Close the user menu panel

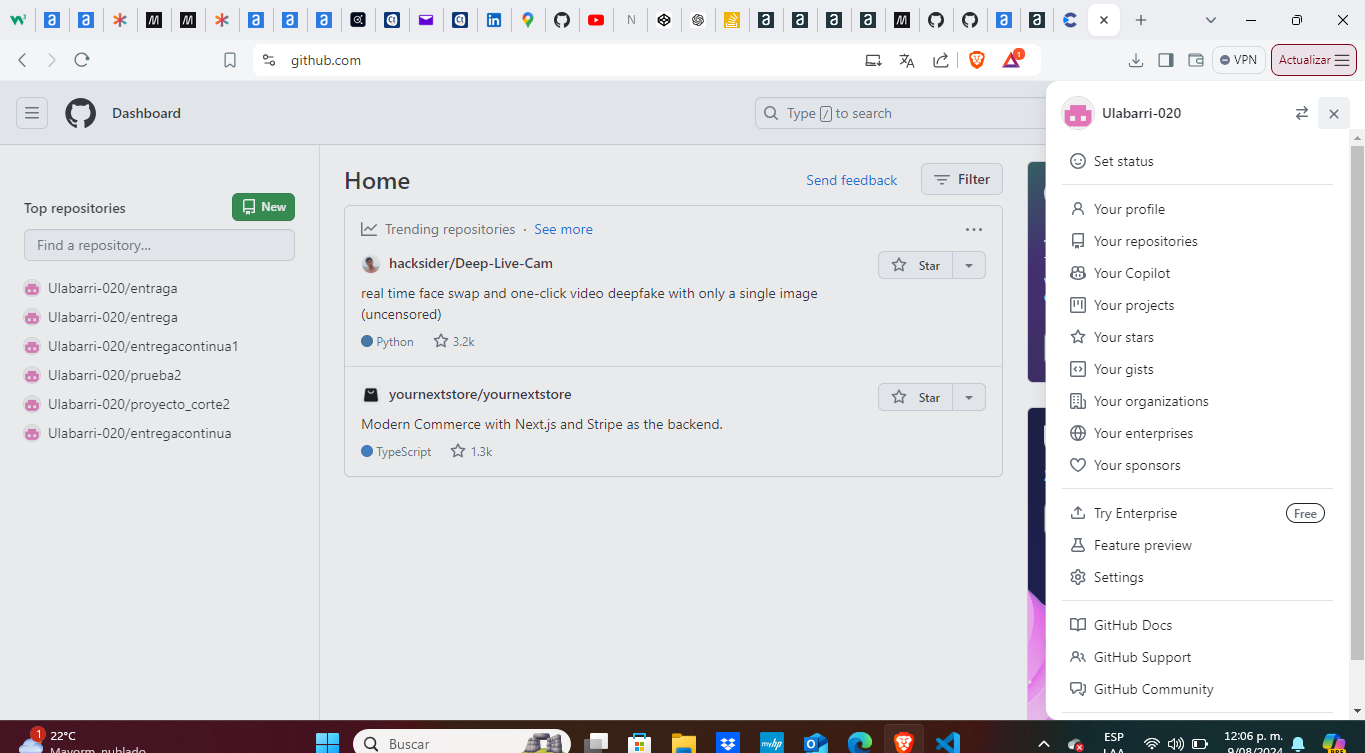(x=1333, y=113)
